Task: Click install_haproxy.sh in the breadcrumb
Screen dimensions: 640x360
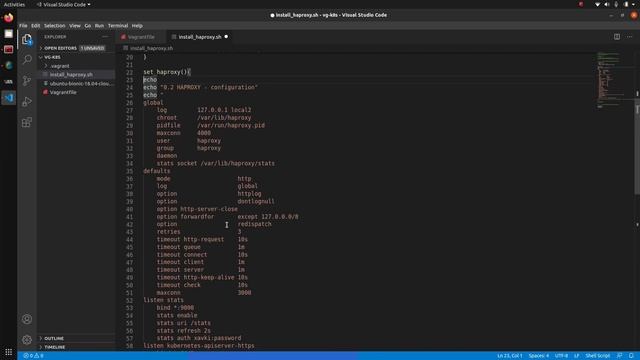Action: (151, 48)
